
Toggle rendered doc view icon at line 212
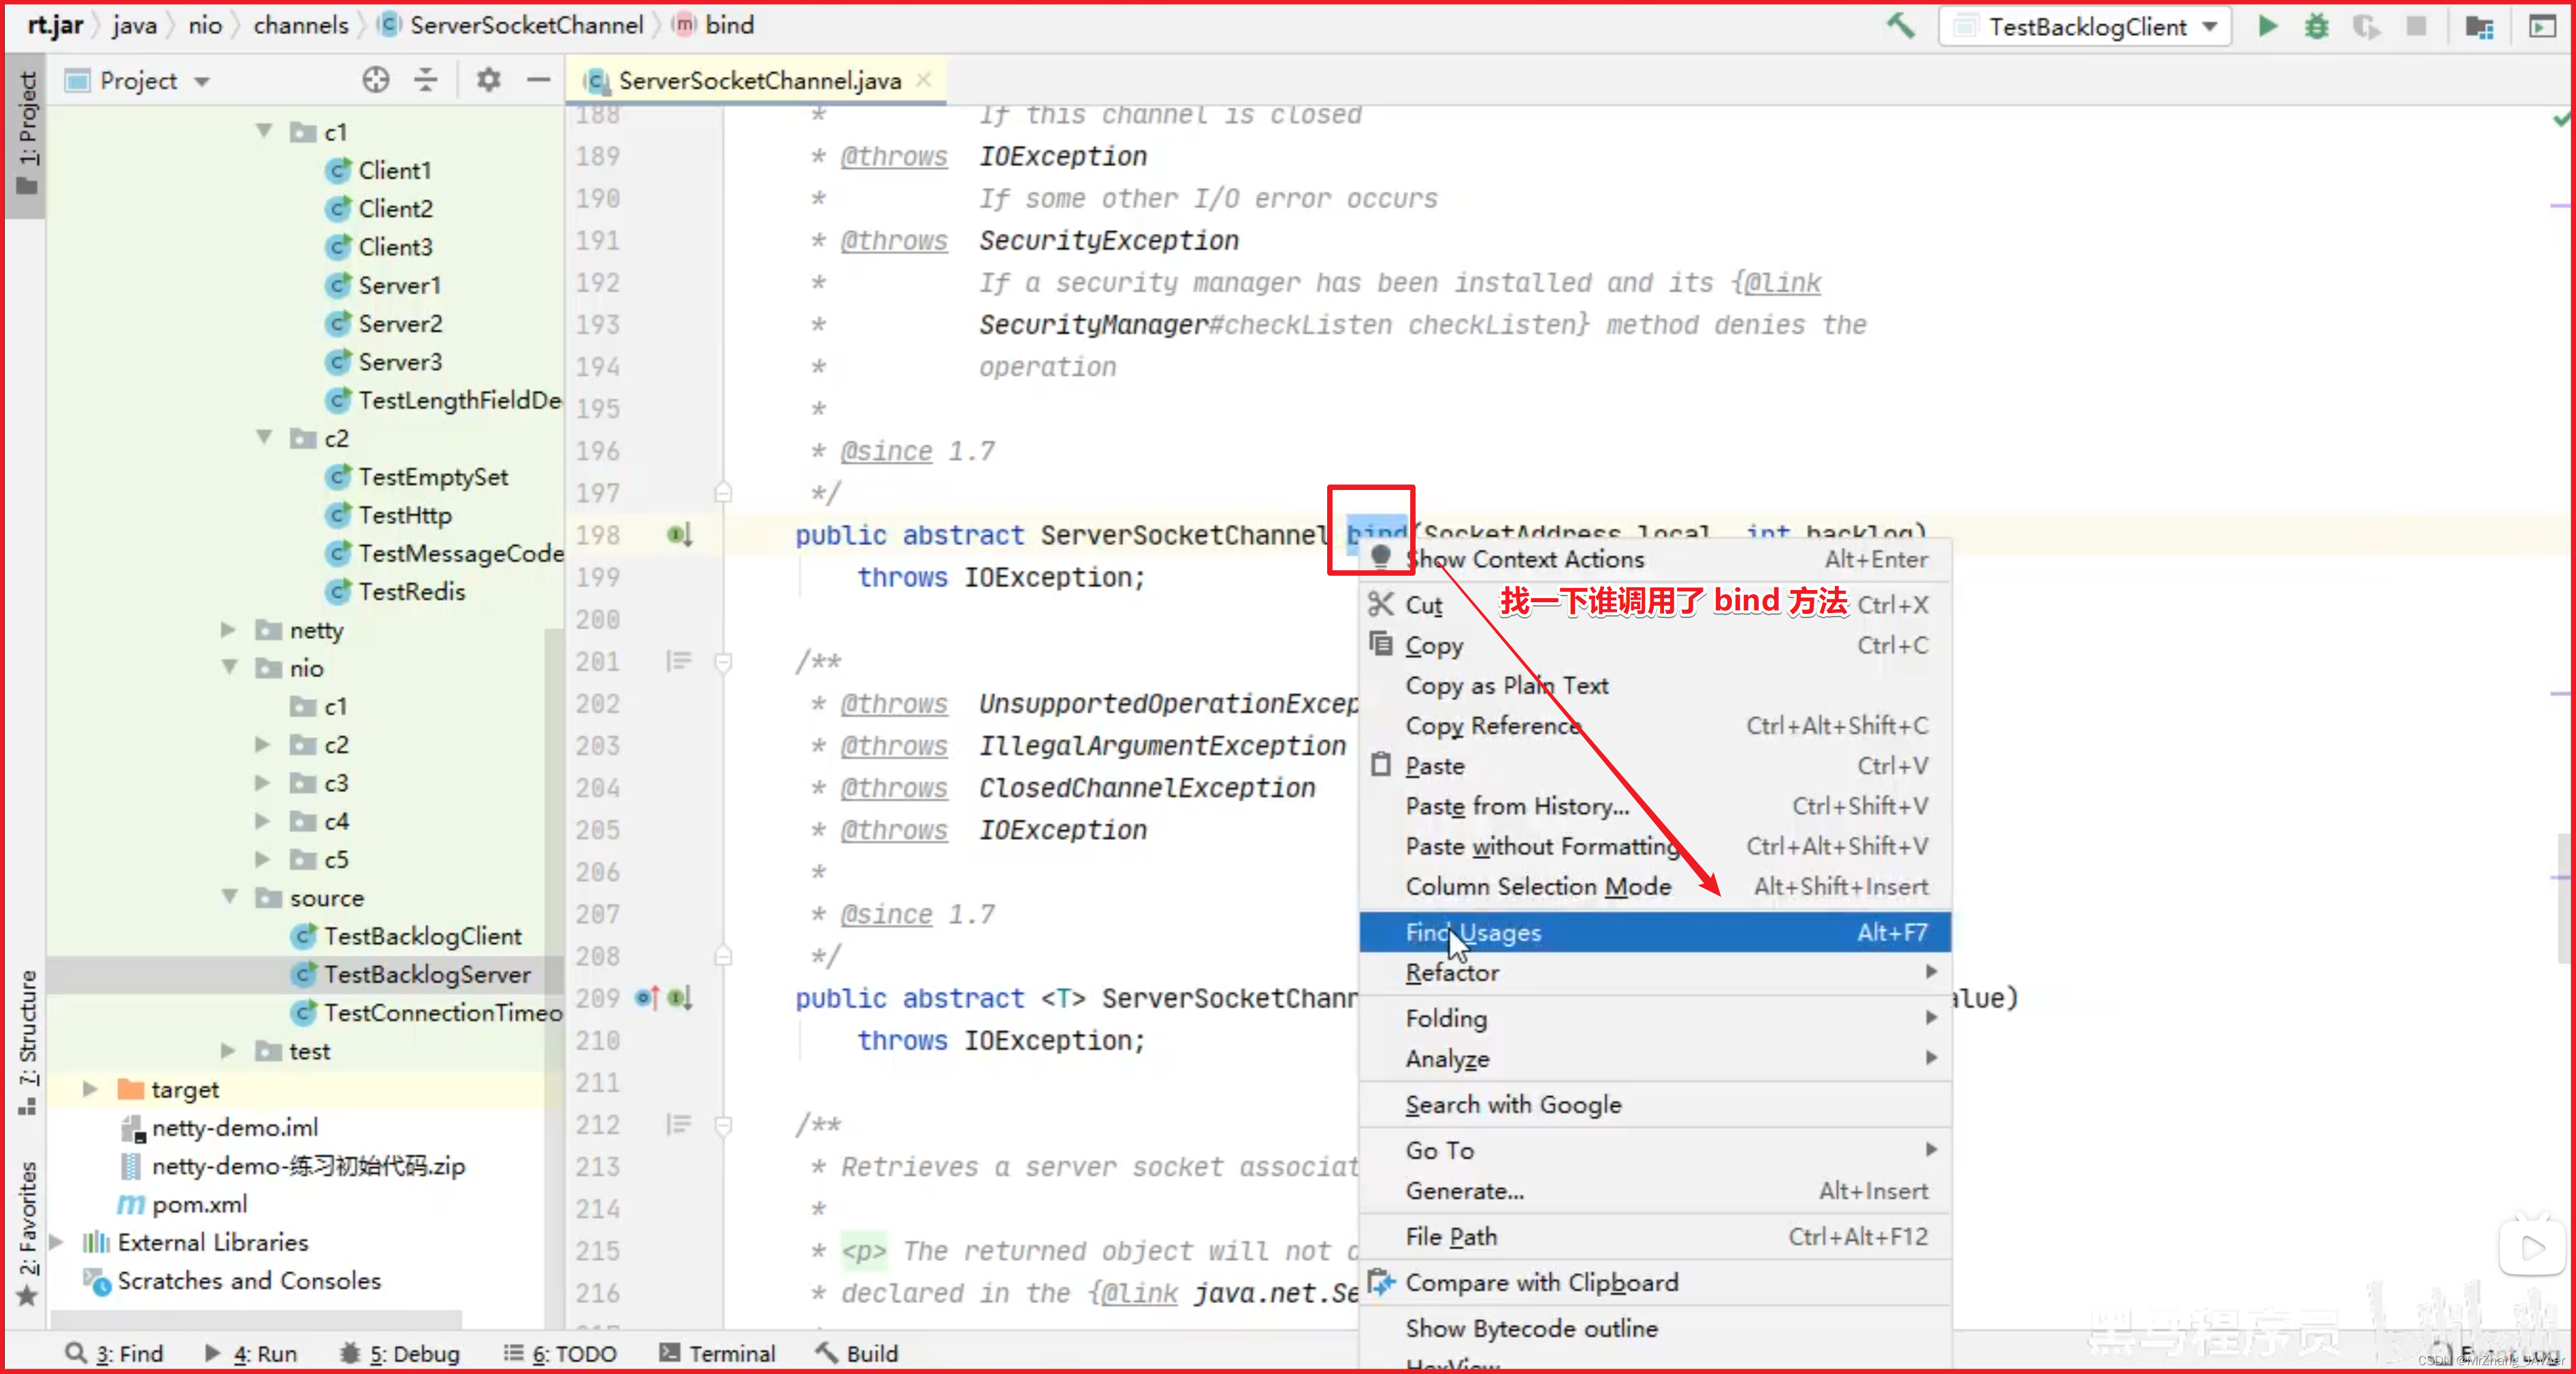(679, 1124)
